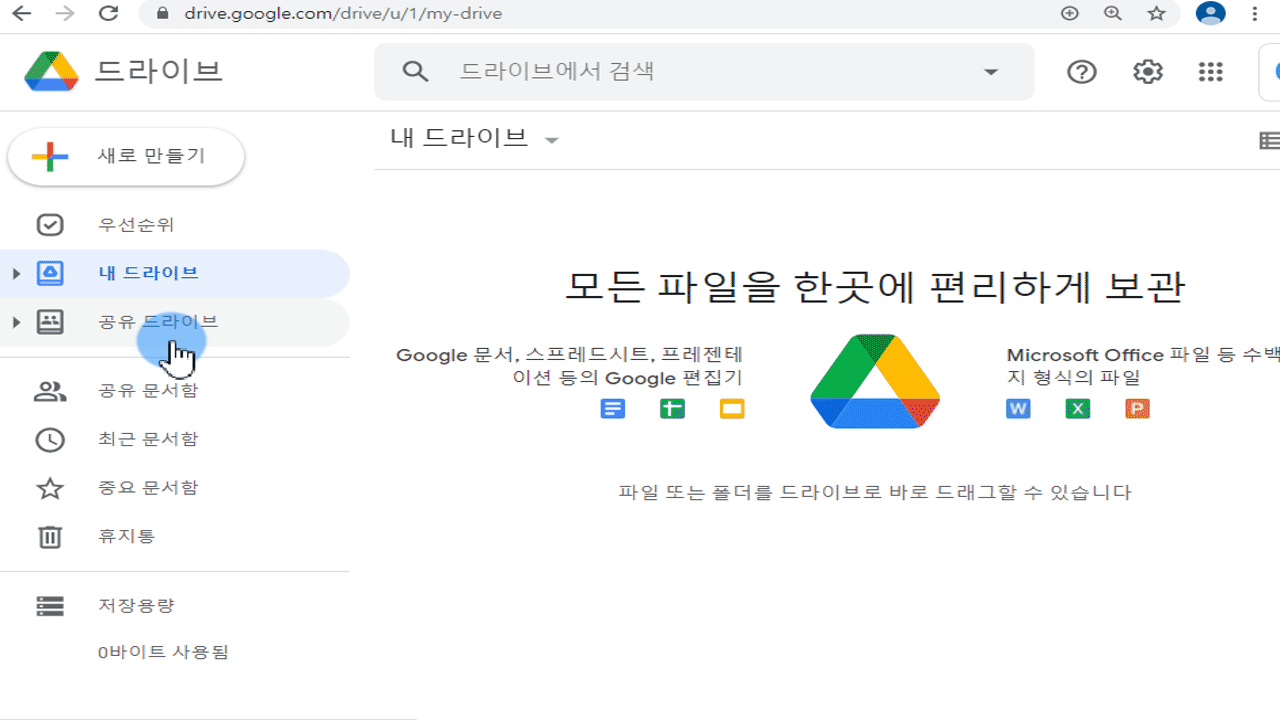Expand the 내 드라이브 tree arrow
This screenshot has width=1280, height=720.
click(16, 273)
